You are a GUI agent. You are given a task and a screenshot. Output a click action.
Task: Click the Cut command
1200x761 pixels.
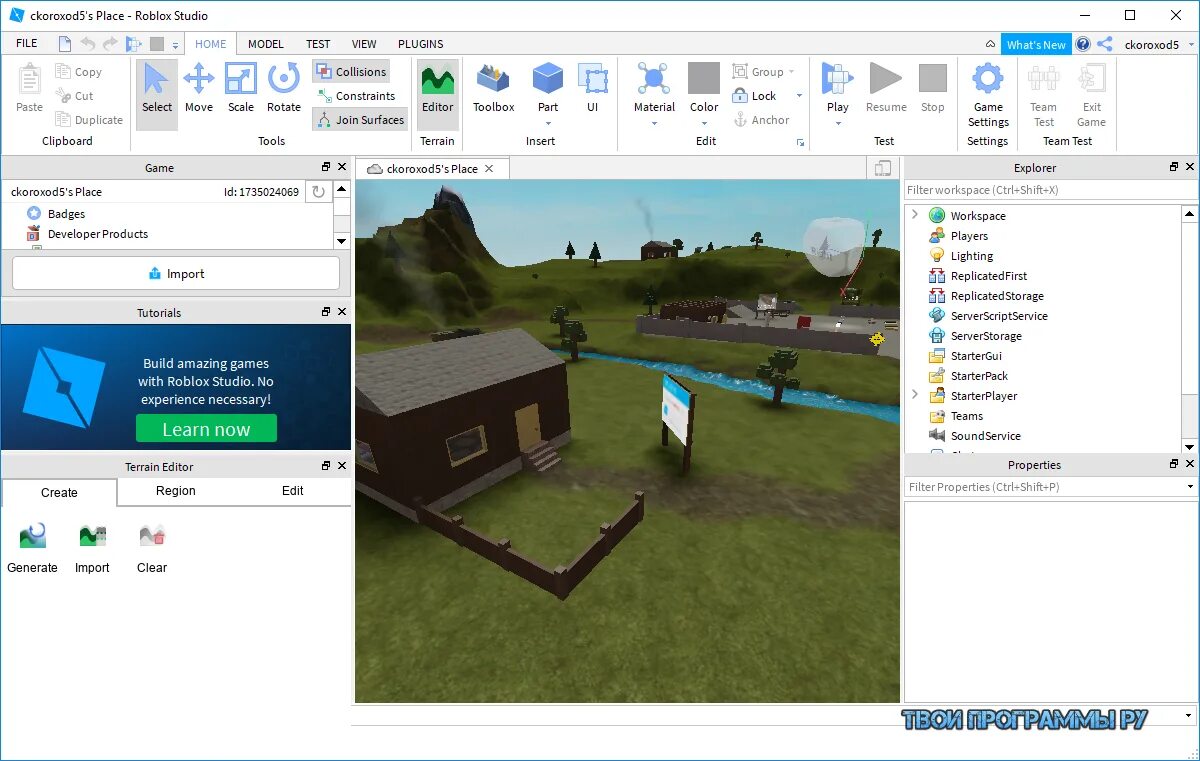click(x=75, y=96)
